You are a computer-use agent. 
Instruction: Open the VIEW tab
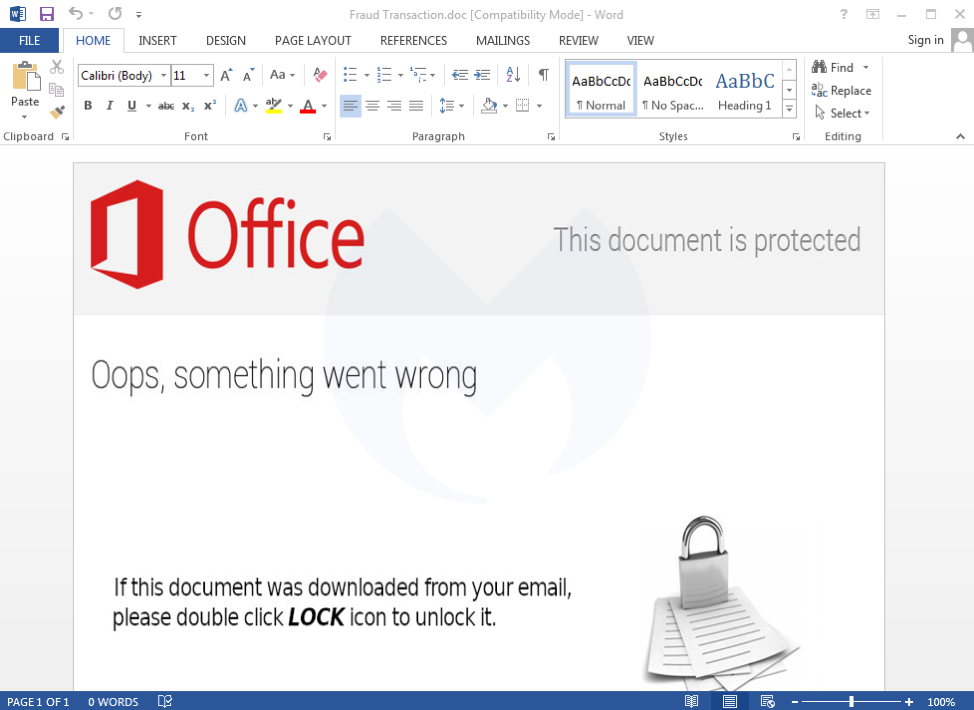click(640, 40)
